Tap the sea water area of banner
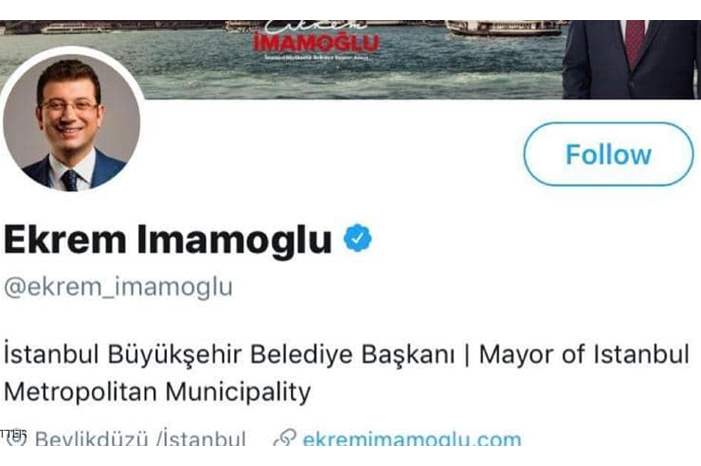 286,74
